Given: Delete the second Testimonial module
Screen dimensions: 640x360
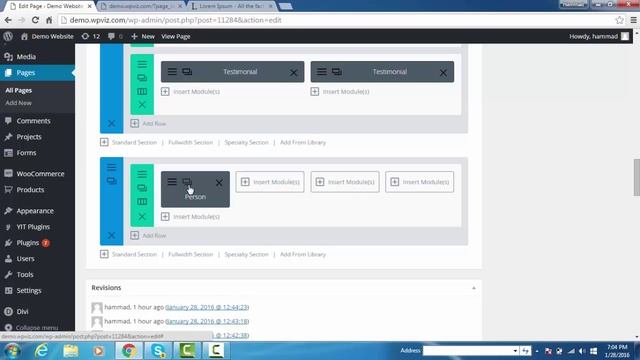Looking at the screenshot, I should [x=443, y=73].
